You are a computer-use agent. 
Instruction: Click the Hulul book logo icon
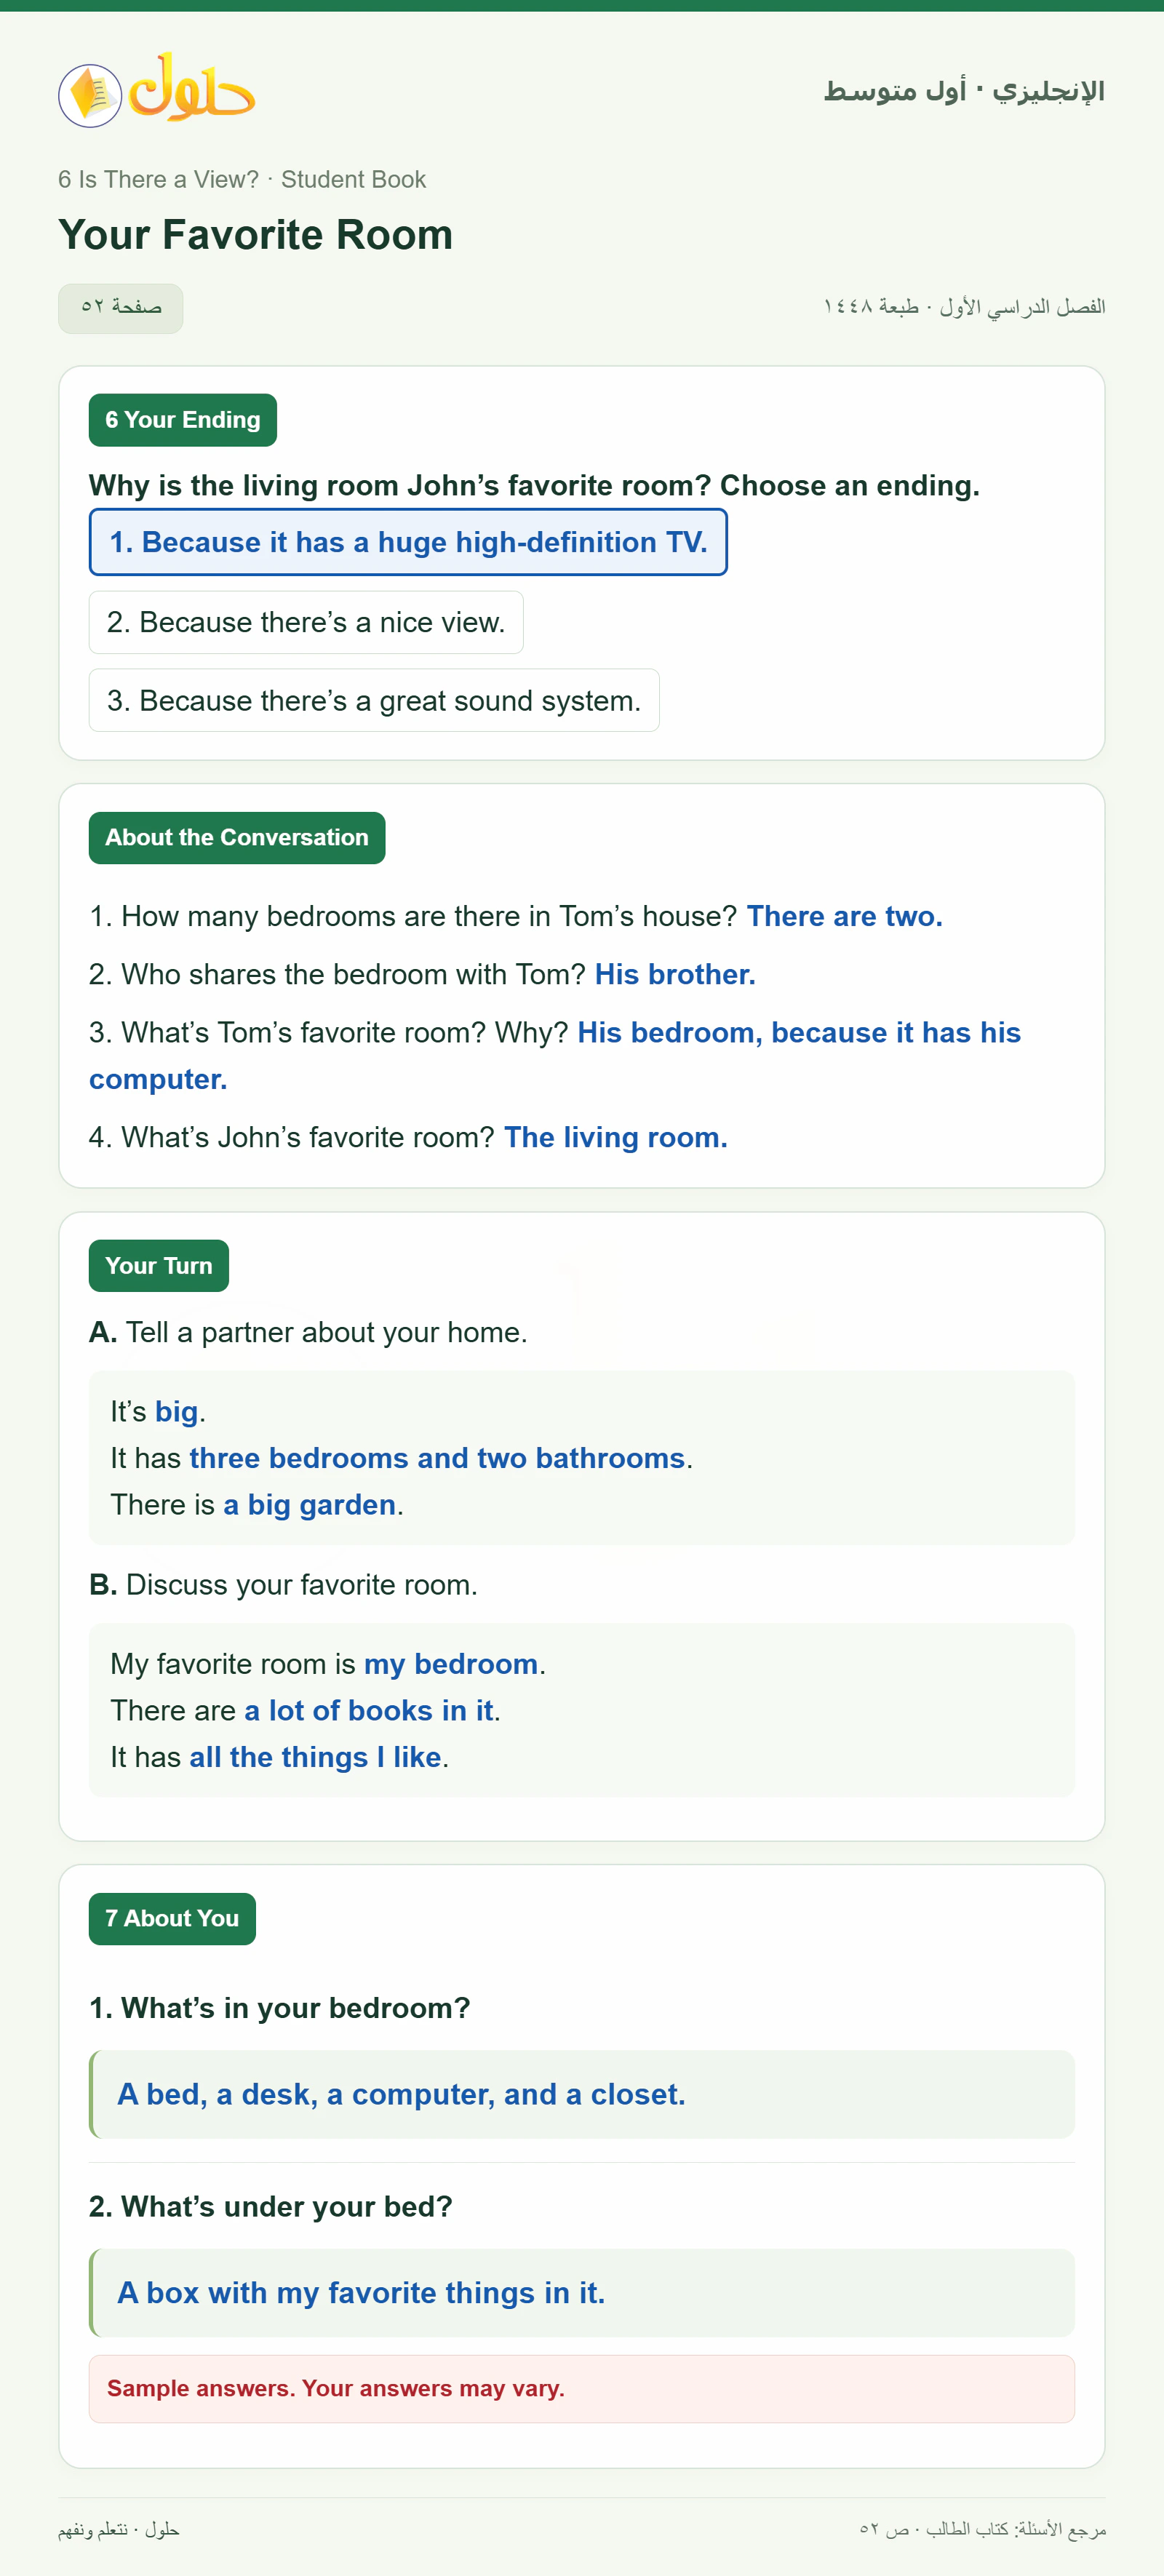pos(90,95)
